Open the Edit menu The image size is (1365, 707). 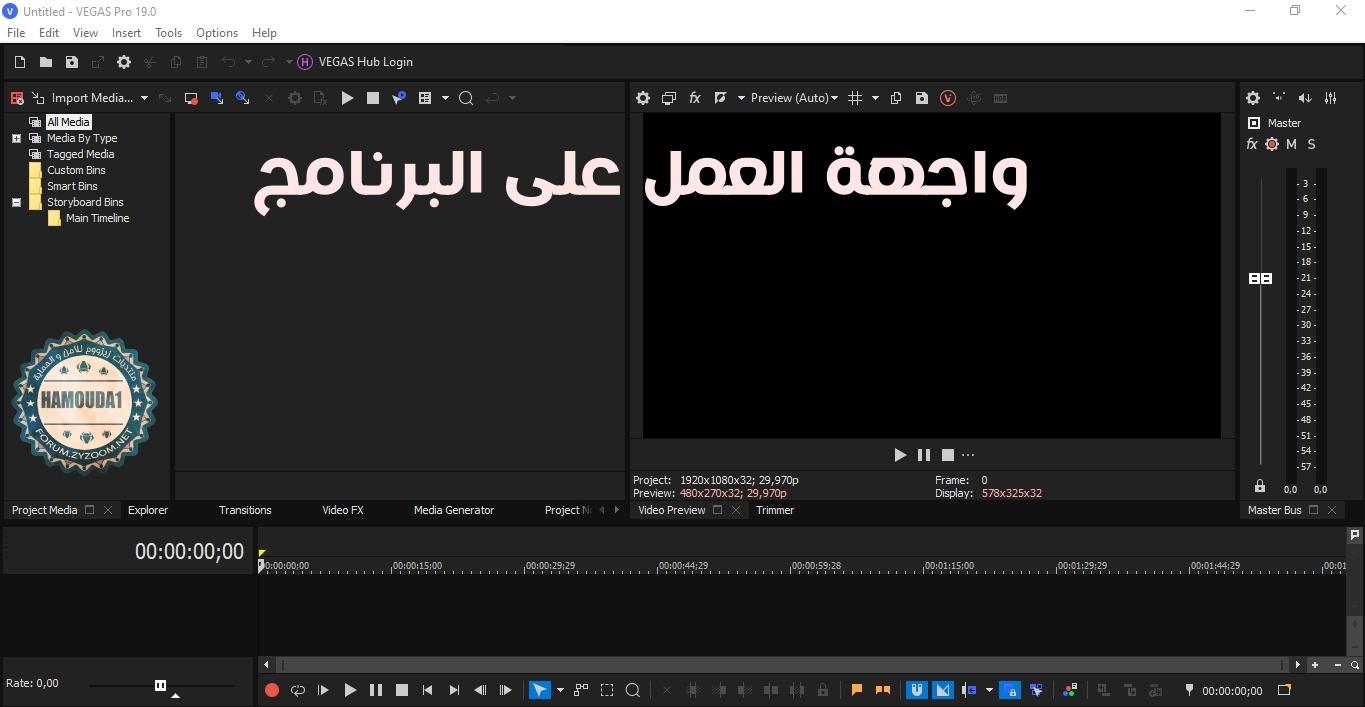tap(49, 33)
